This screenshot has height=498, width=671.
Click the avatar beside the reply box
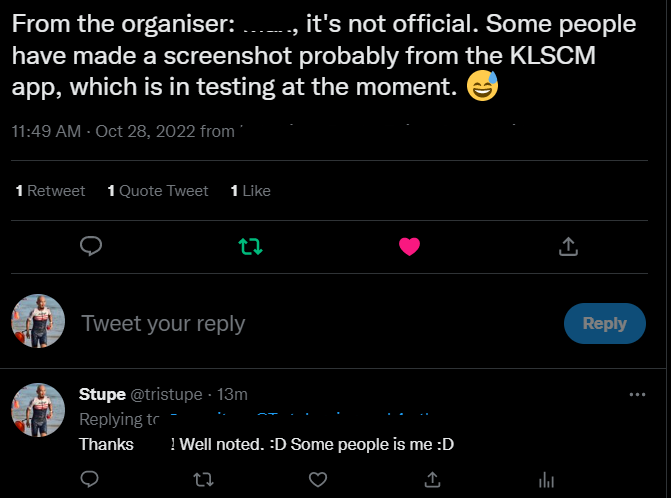(38, 321)
